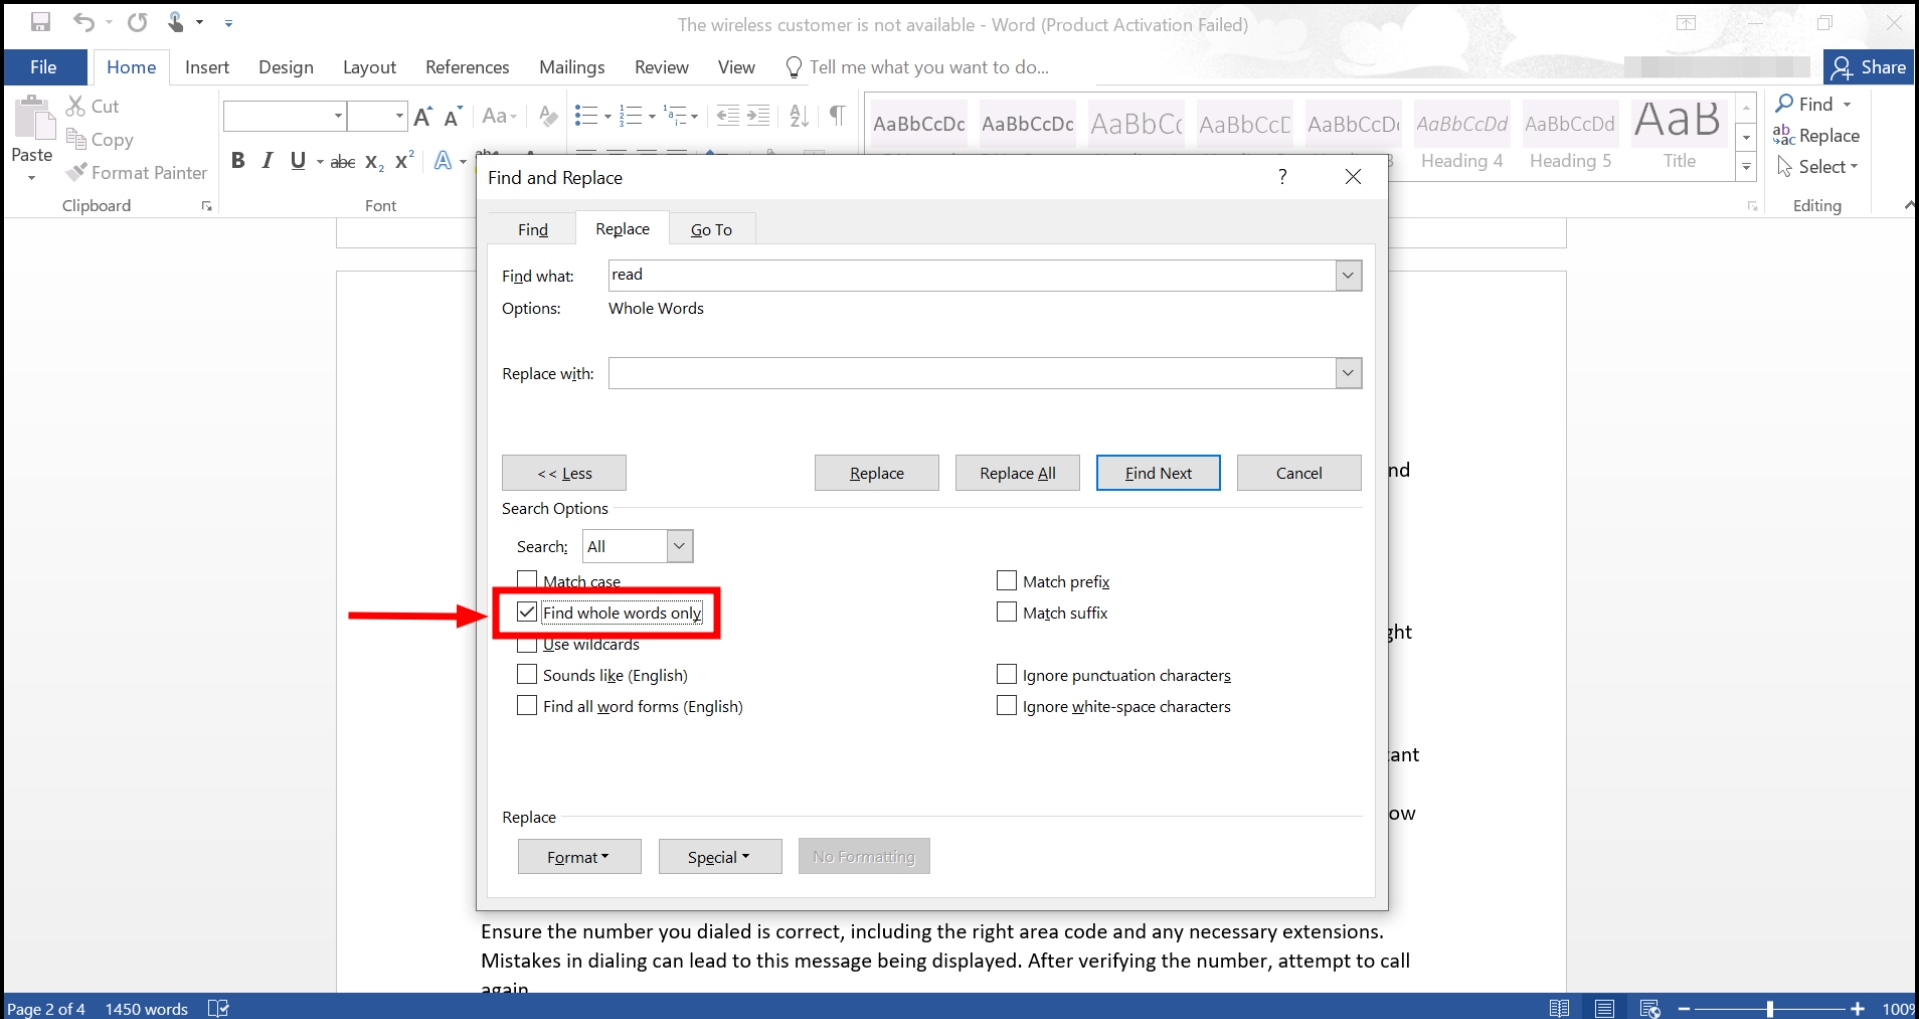Click the Bullets list icon
The width and height of the screenshot is (1919, 1019).
[586, 116]
